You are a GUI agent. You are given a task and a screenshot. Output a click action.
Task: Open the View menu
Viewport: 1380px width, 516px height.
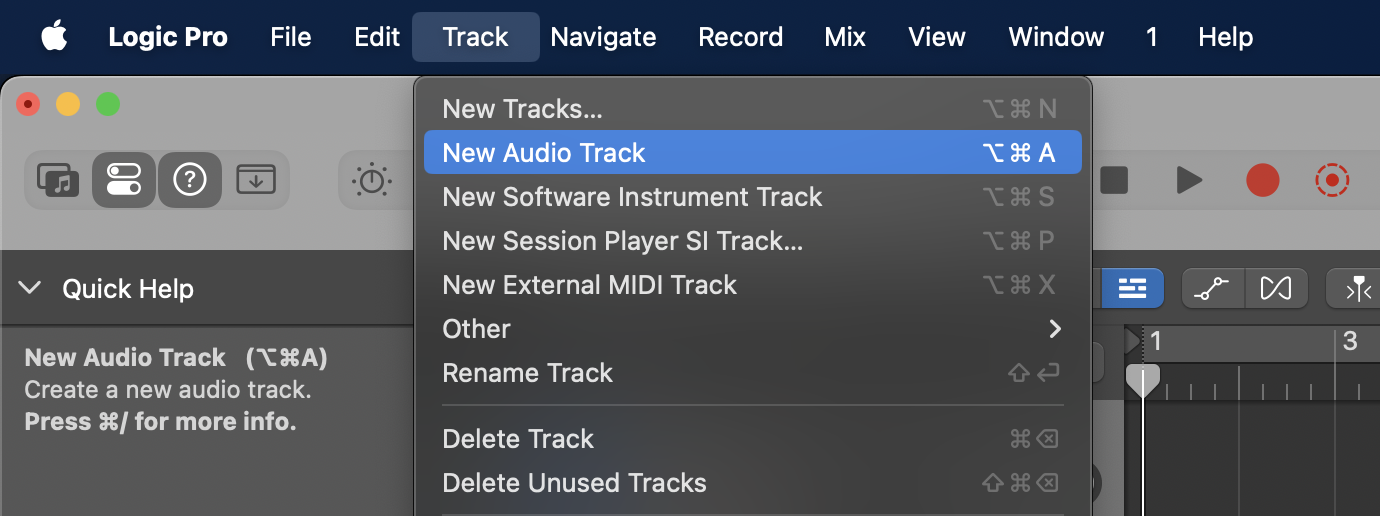pos(937,38)
